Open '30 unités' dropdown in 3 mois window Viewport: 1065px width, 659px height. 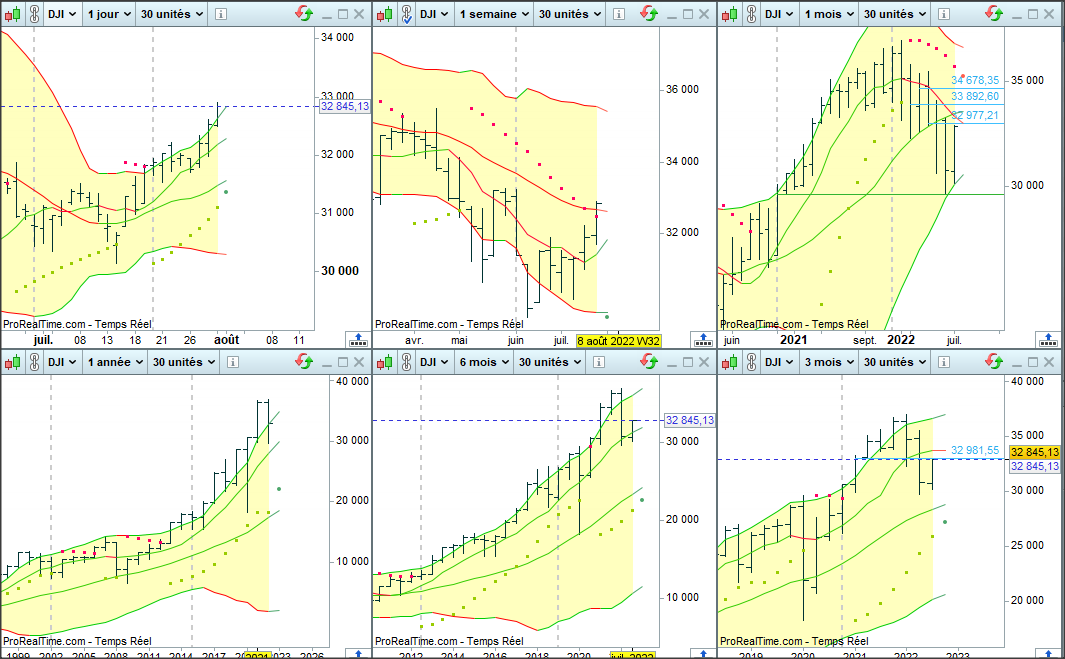click(895, 362)
